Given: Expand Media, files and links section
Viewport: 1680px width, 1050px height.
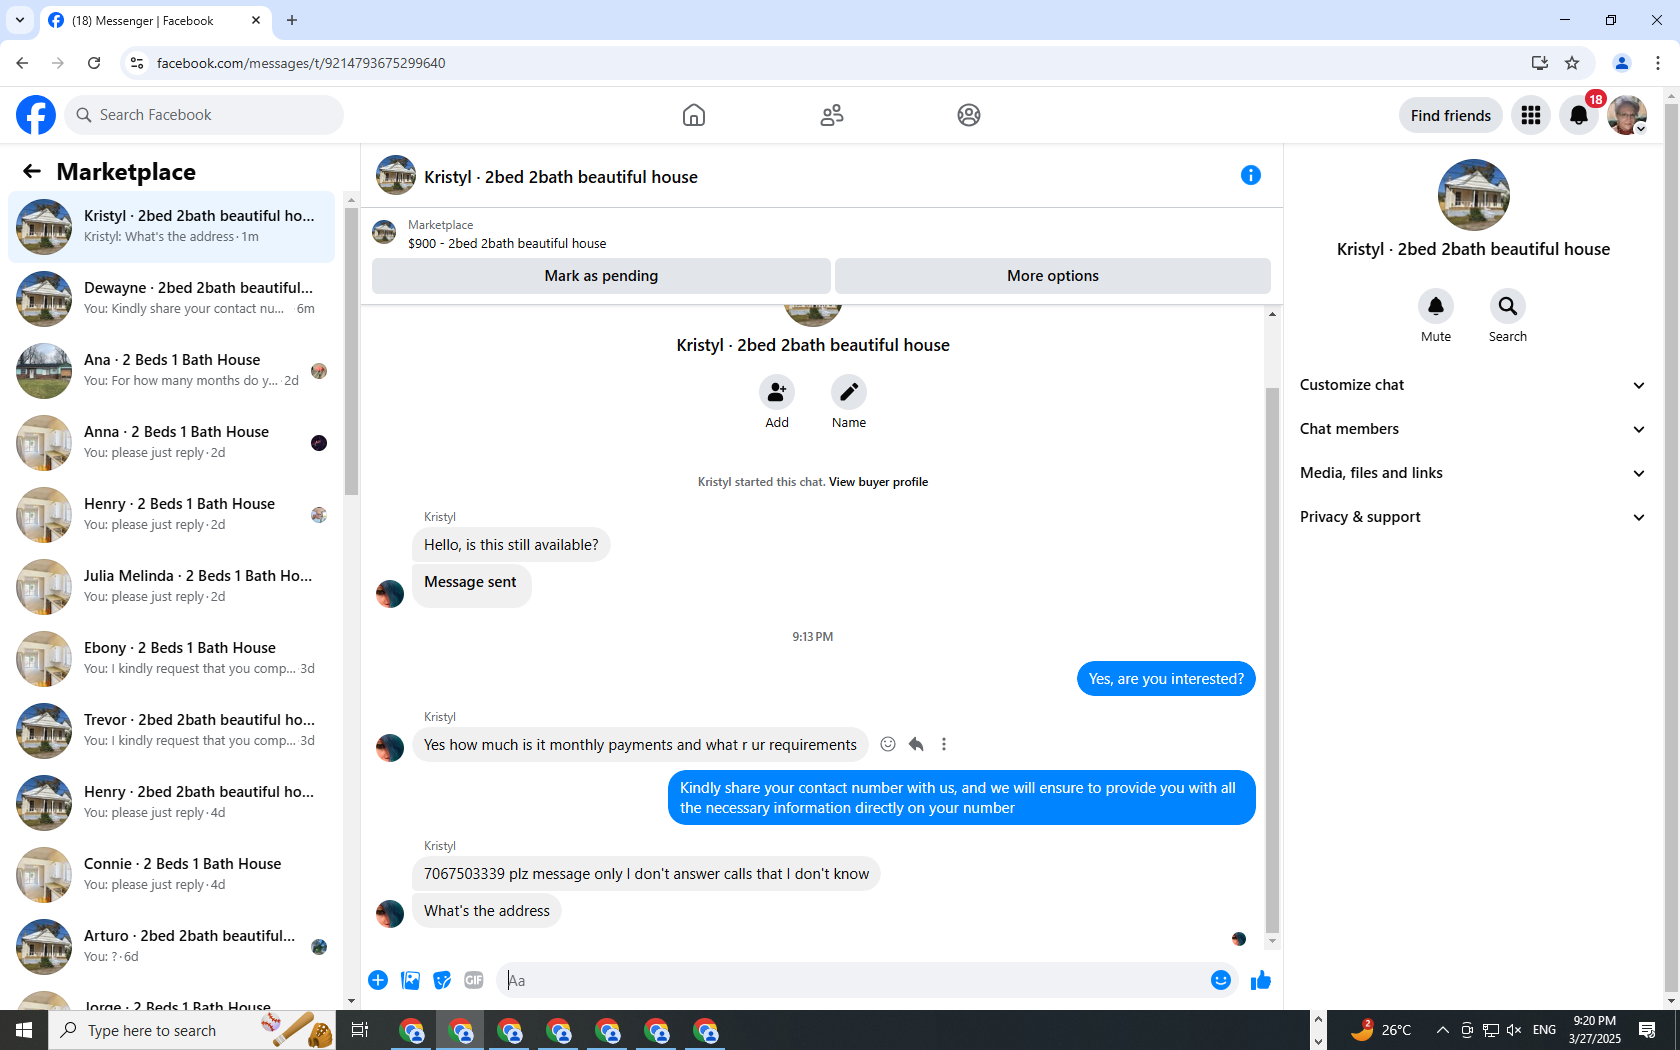Looking at the screenshot, I should [1472, 473].
